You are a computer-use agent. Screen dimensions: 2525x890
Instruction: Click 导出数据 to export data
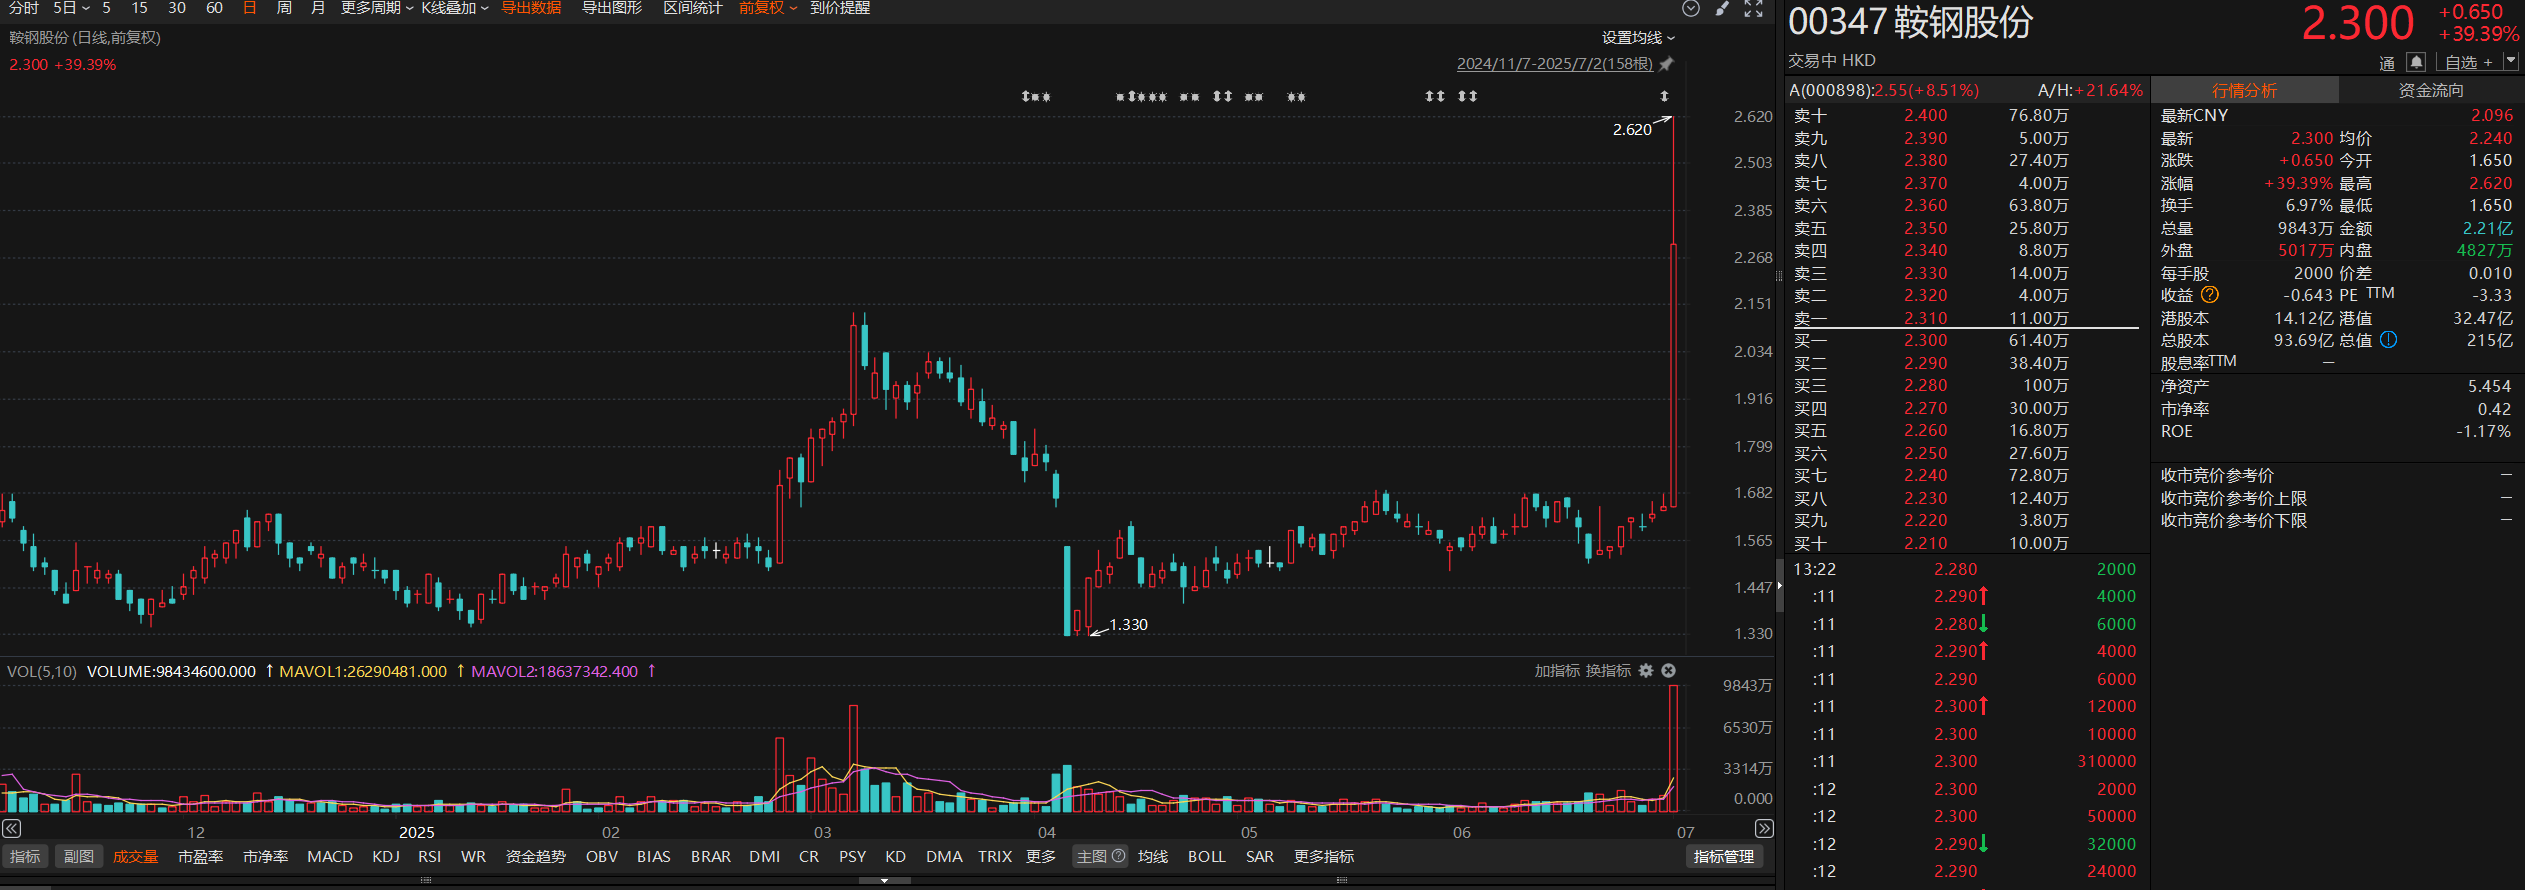point(531,8)
